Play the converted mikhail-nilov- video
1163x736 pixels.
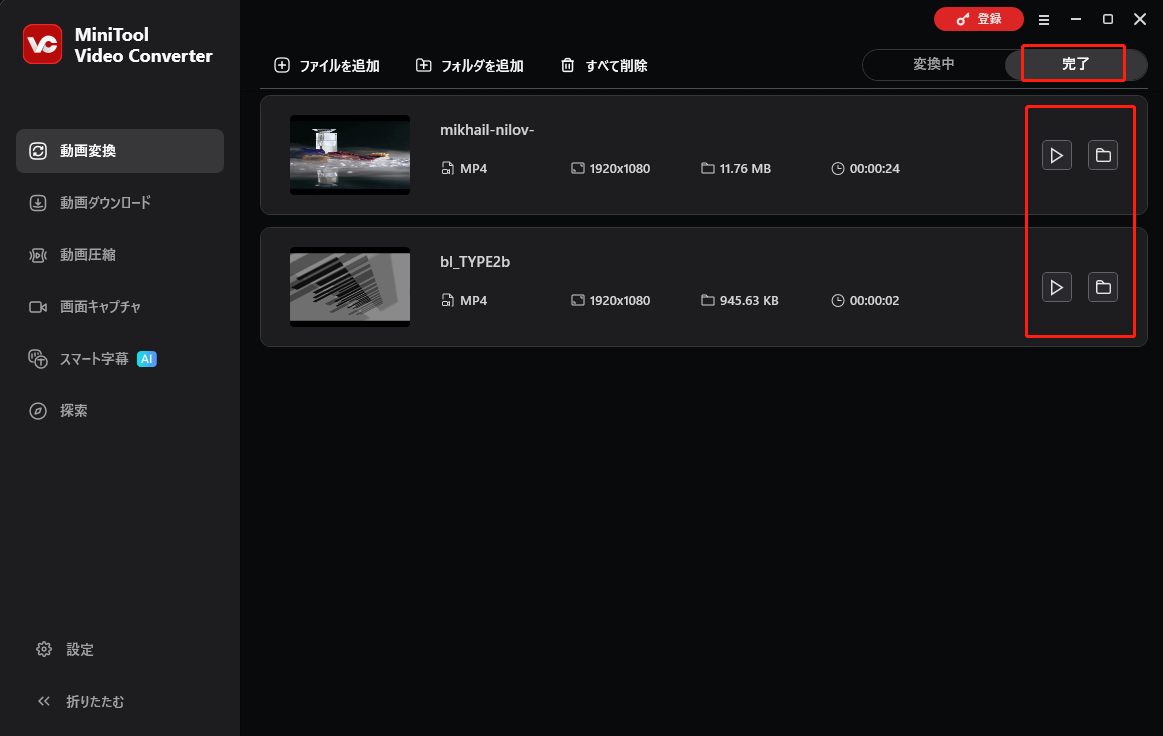click(1056, 154)
